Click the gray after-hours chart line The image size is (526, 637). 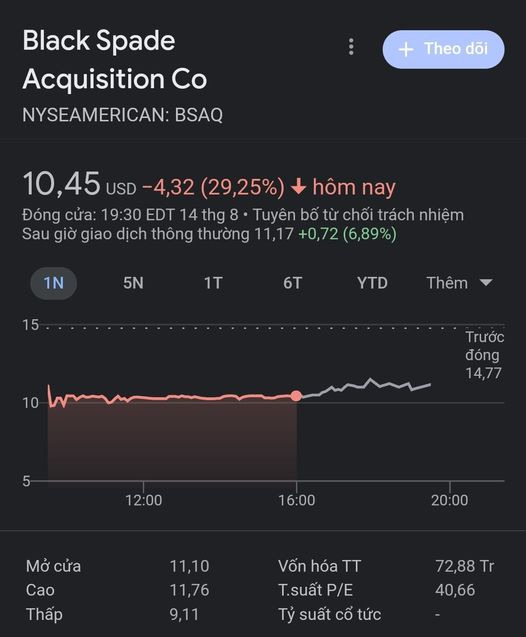pyautogui.click(x=366, y=386)
